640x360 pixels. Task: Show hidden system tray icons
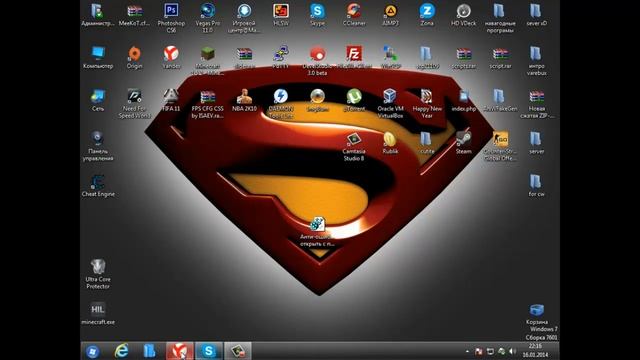pos(467,351)
